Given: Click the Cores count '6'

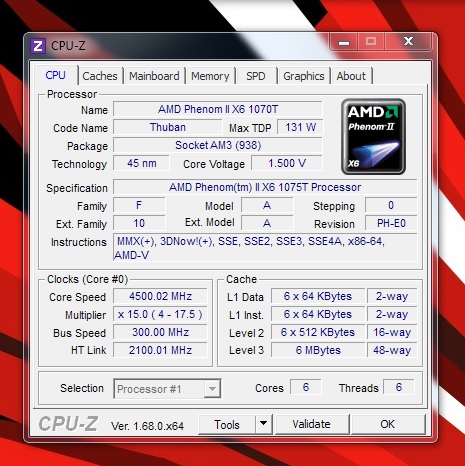Looking at the screenshot, I should [306, 387].
